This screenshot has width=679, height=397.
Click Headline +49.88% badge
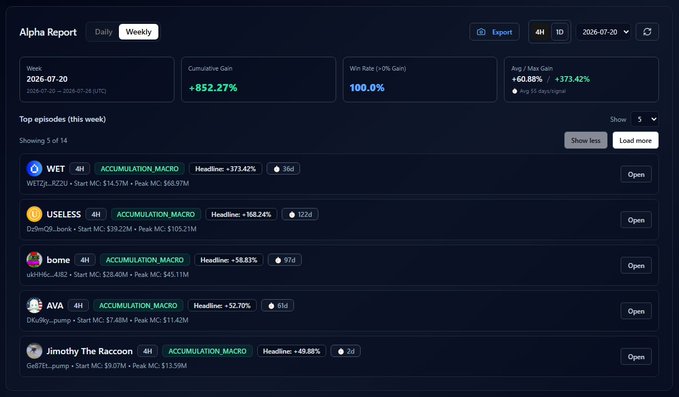(291, 351)
